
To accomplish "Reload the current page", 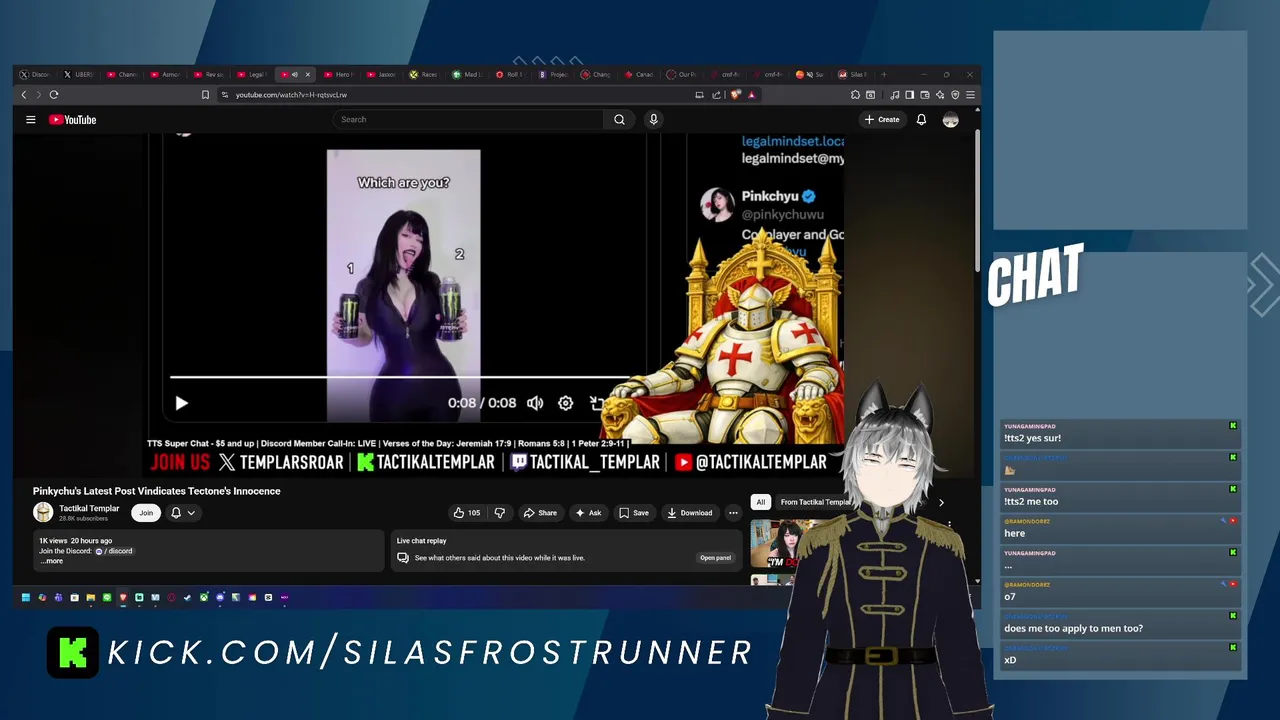I will (54, 95).
